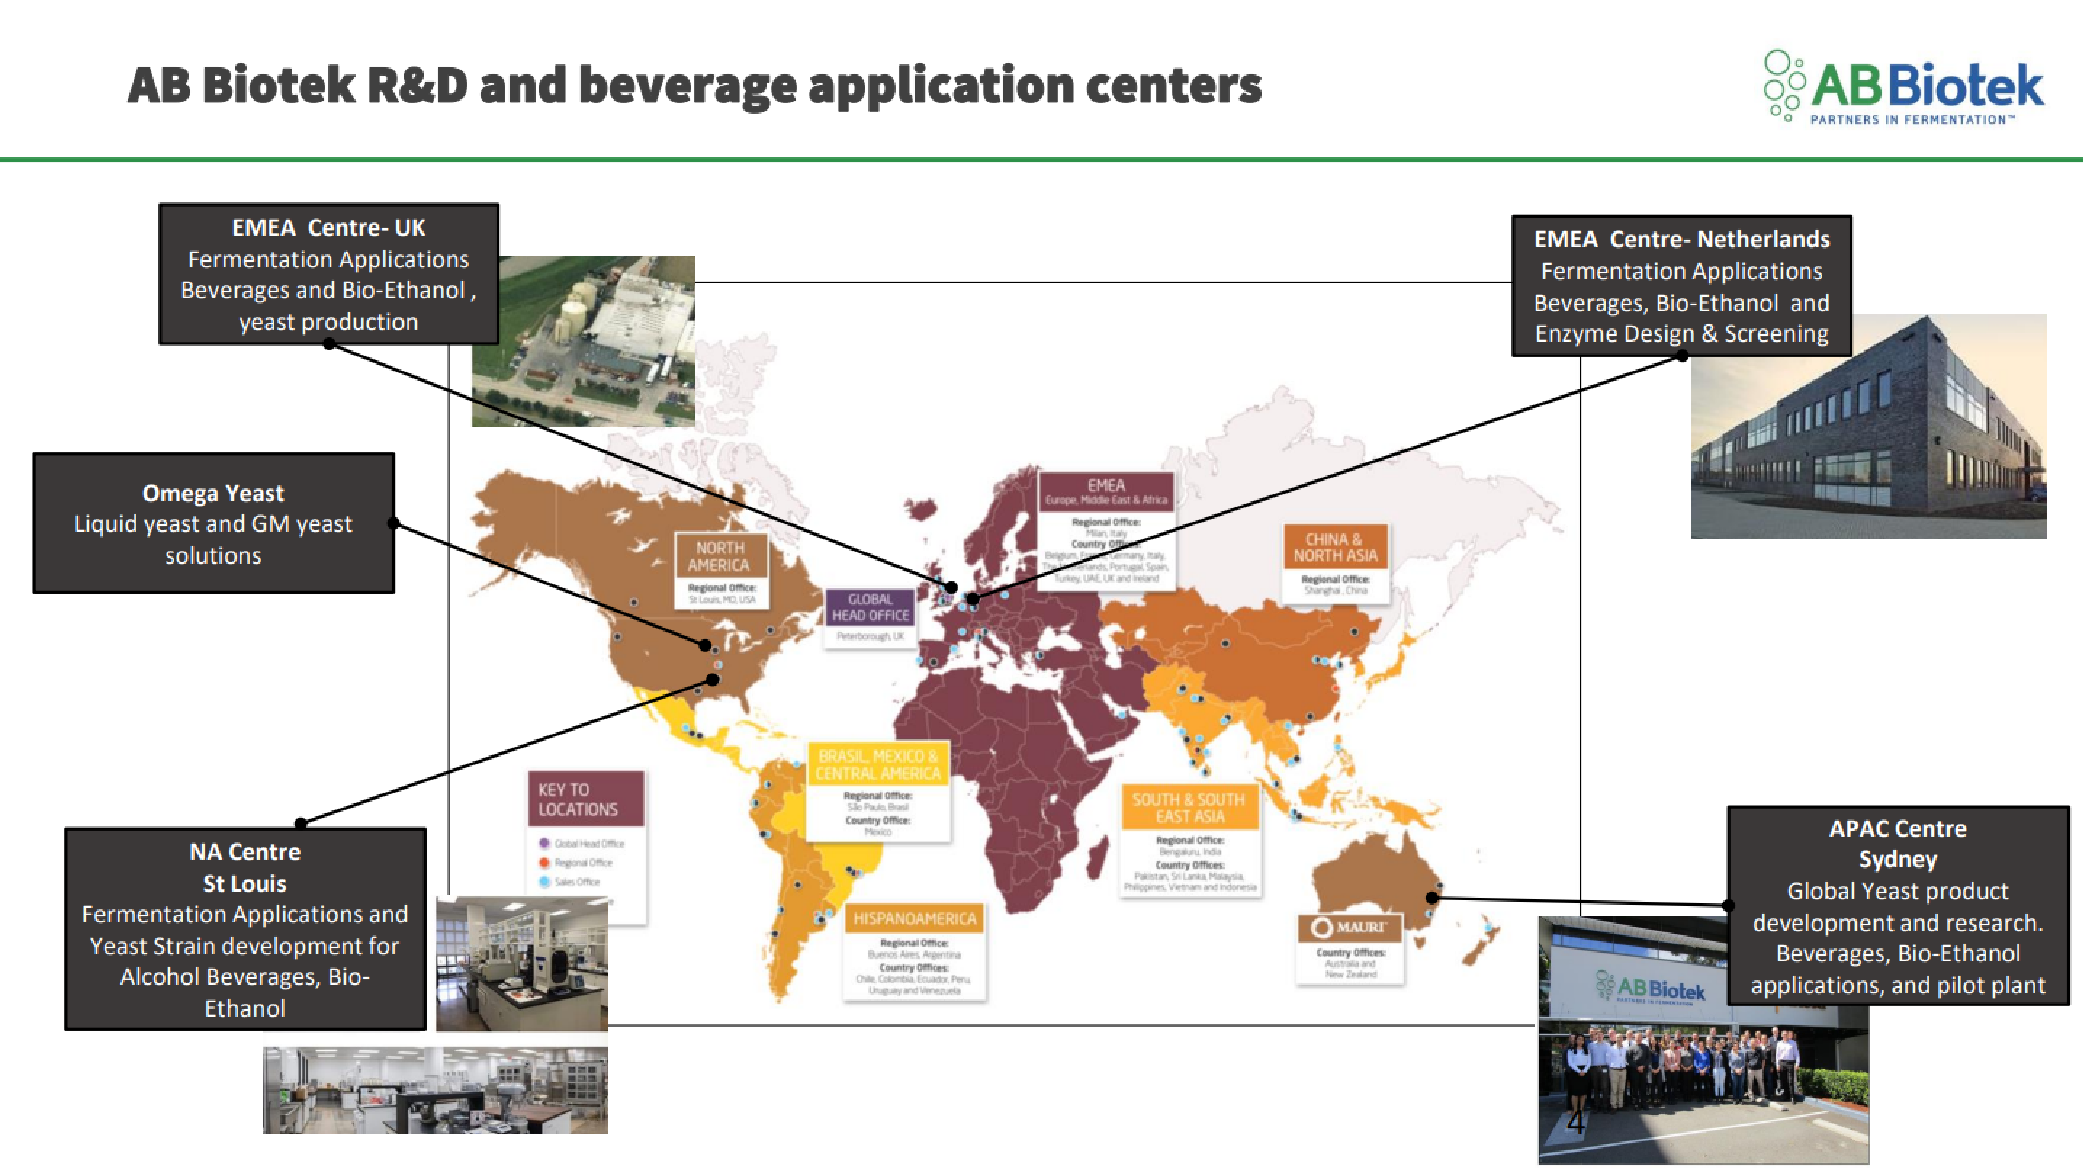2084x1171 pixels.
Task: Click the St Louis marker dot on the map
Action: 713,680
